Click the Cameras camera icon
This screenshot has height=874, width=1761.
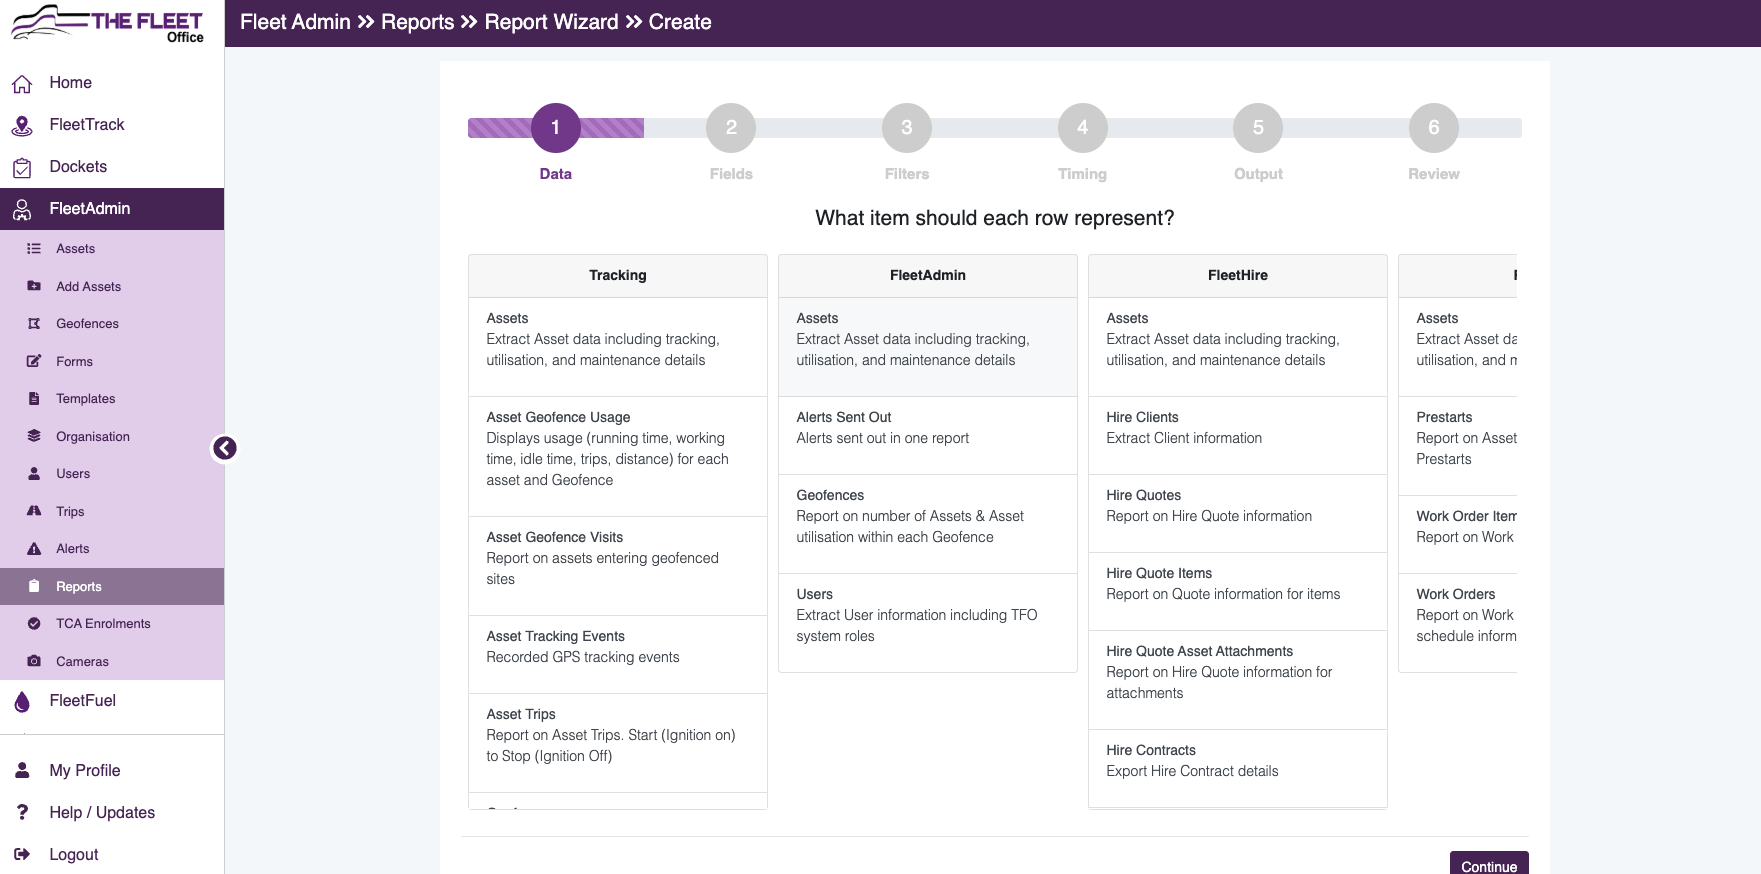coord(34,661)
